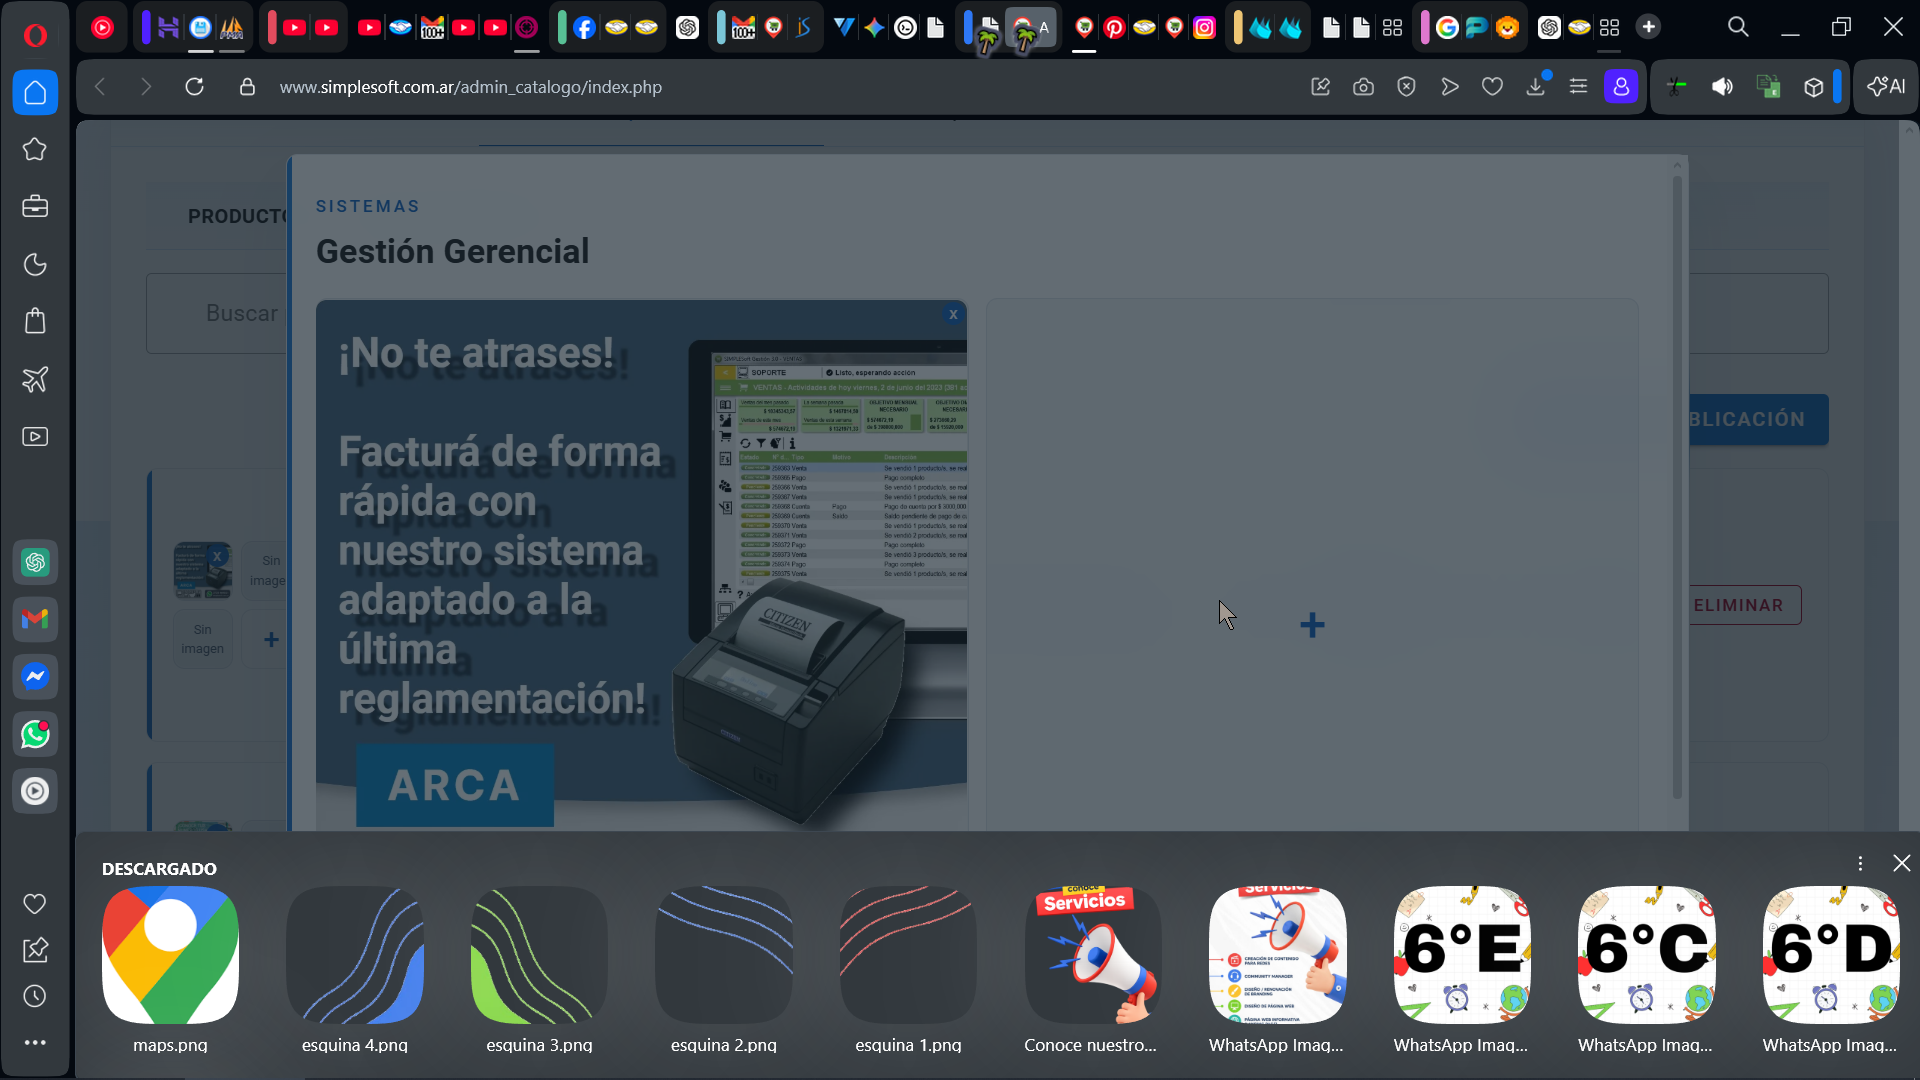Viewport: 1920px width, 1080px height.
Task: Search tabs with magnifier icon
Action: tap(1738, 27)
